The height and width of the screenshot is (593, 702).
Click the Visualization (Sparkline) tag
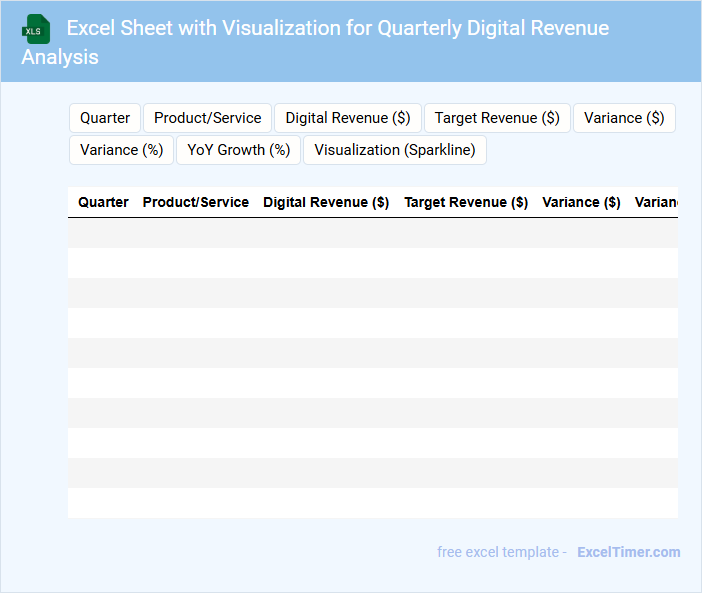(x=394, y=150)
